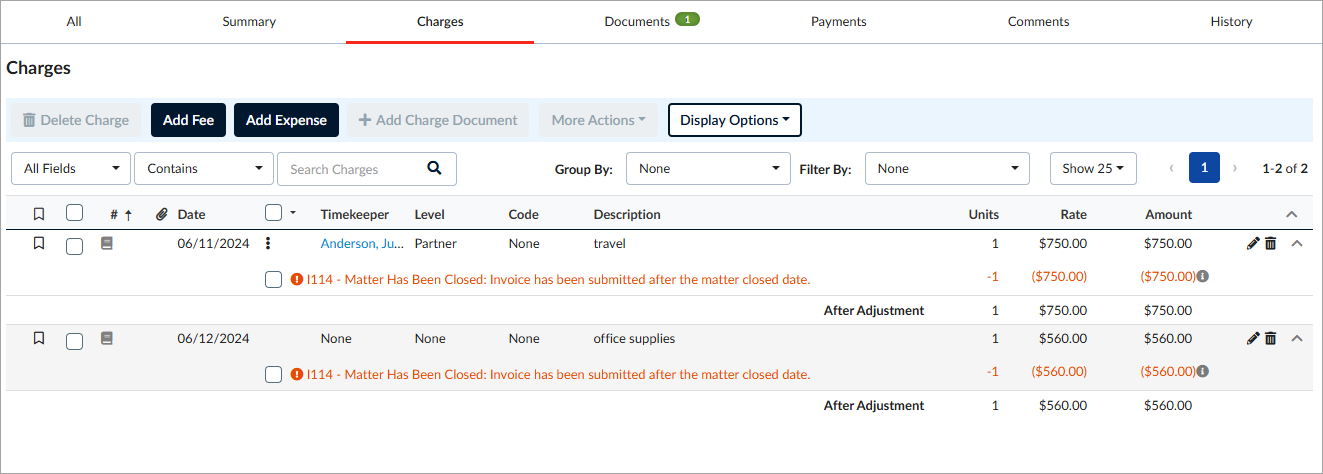Sort by the Amount column header
The image size is (1323, 474).
(x=1169, y=214)
